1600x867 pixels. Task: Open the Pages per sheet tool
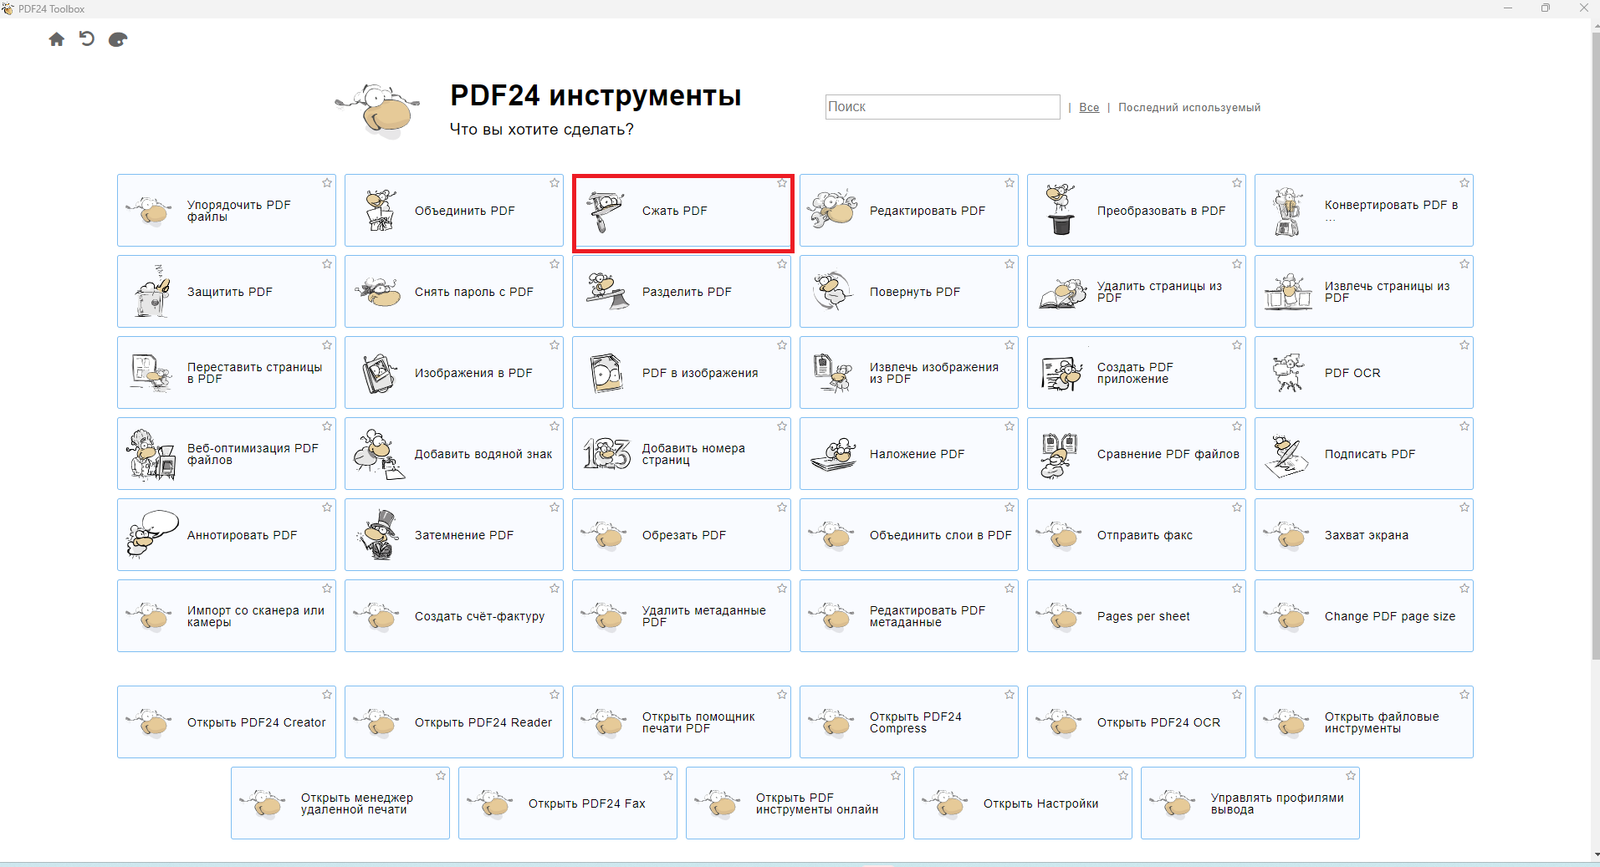1136,616
